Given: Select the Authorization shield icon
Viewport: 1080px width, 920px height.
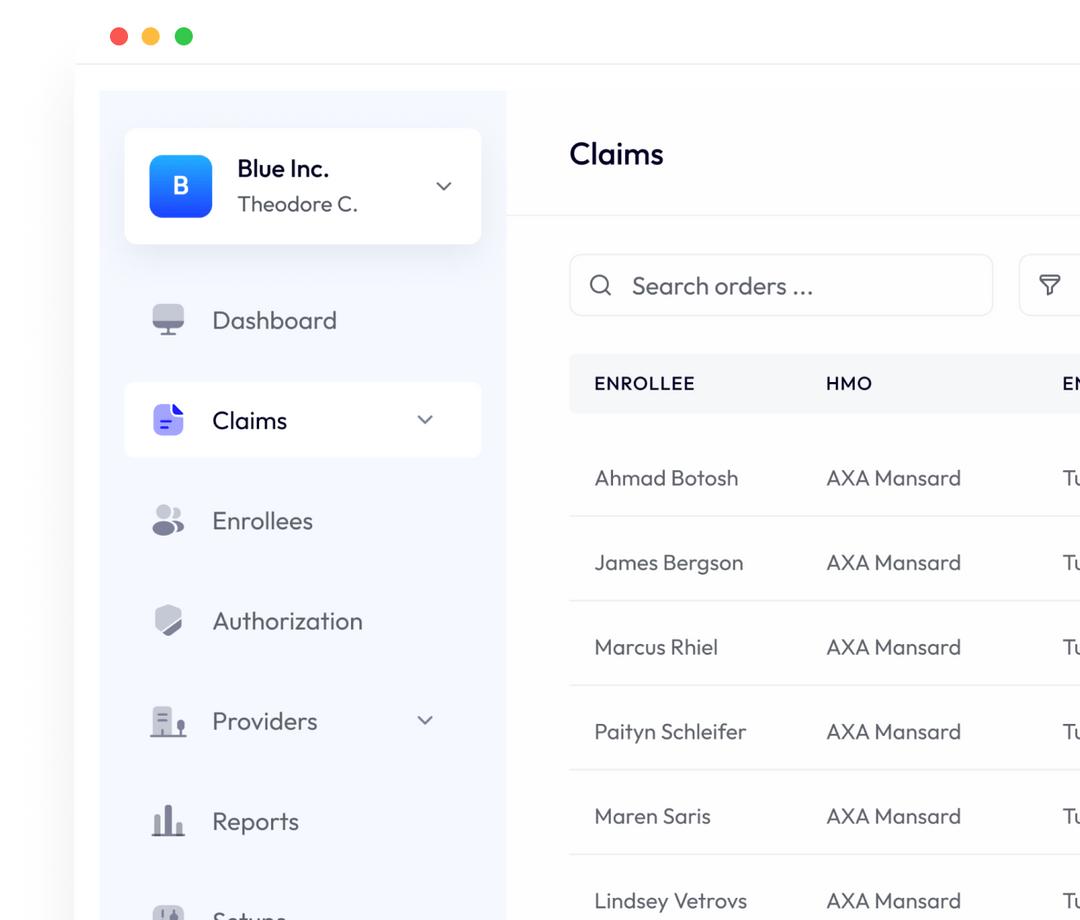Looking at the screenshot, I should (x=167, y=620).
